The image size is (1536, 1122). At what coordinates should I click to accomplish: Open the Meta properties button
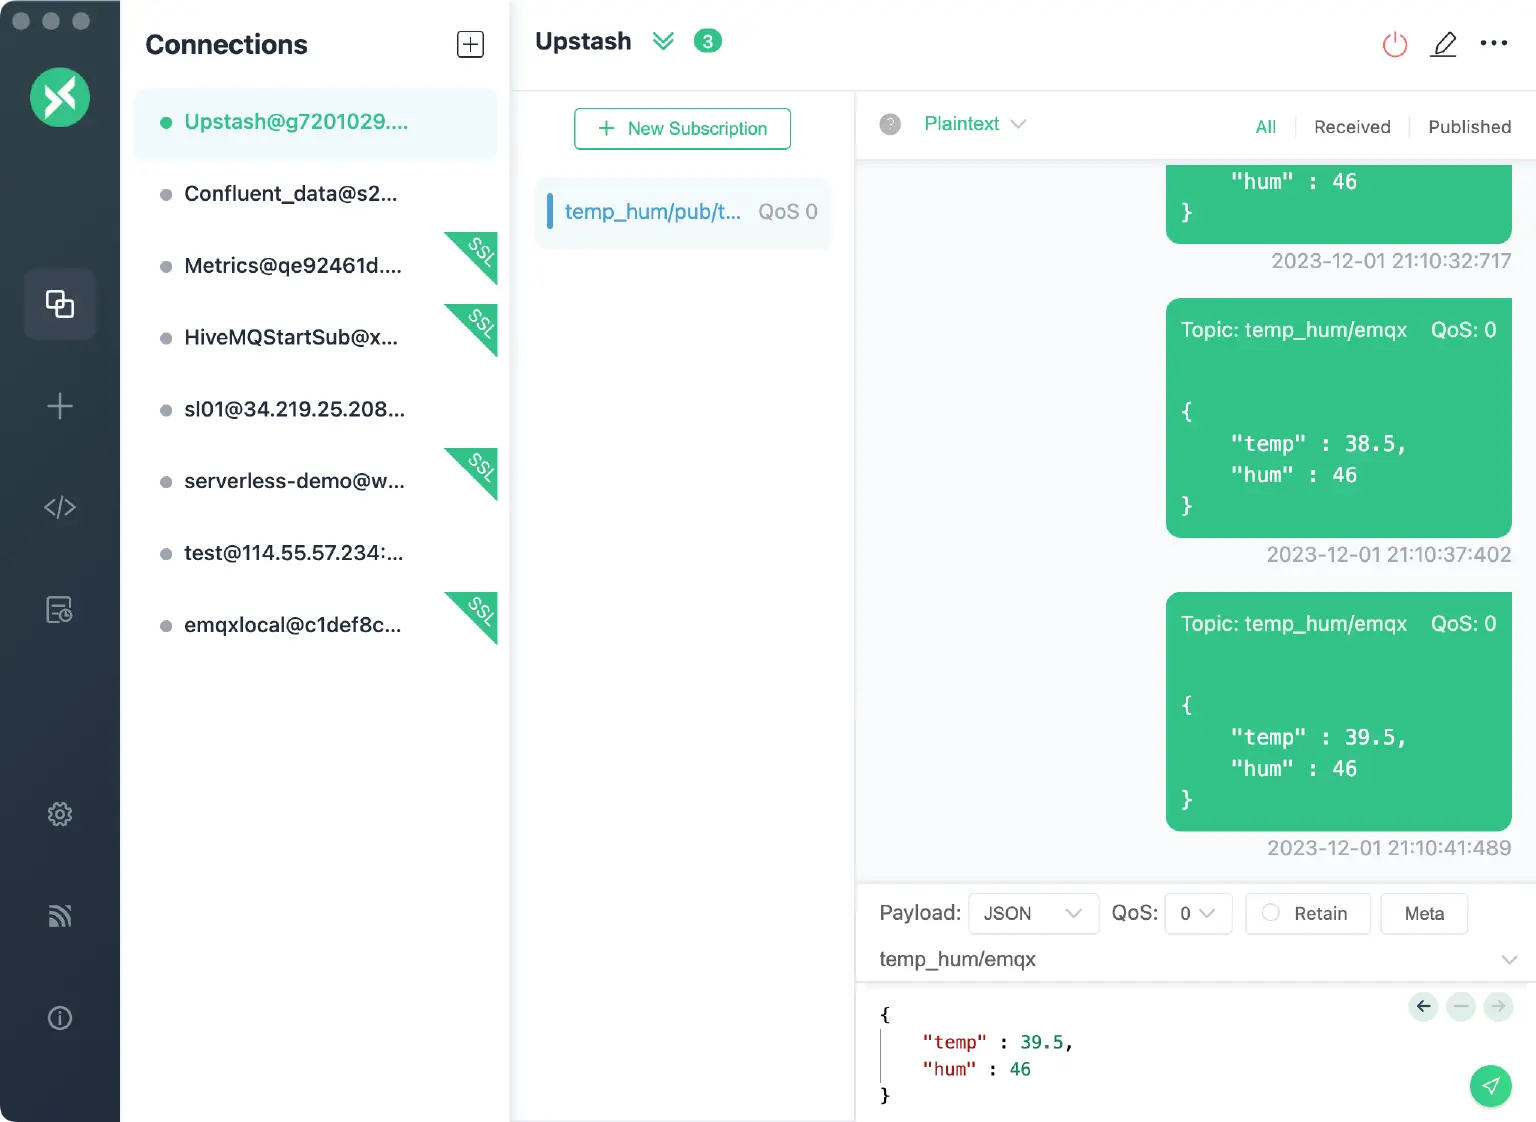click(x=1424, y=913)
